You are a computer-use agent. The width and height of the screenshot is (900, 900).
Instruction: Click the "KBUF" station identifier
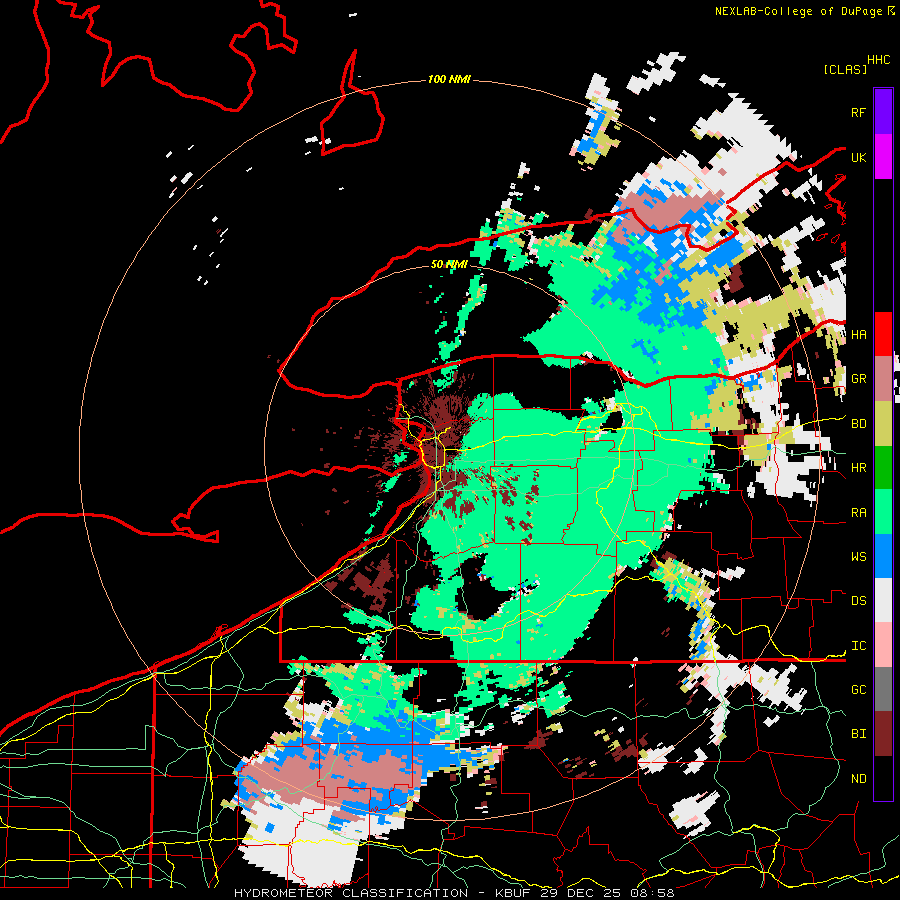pyautogui.click(x=514, y=893)
